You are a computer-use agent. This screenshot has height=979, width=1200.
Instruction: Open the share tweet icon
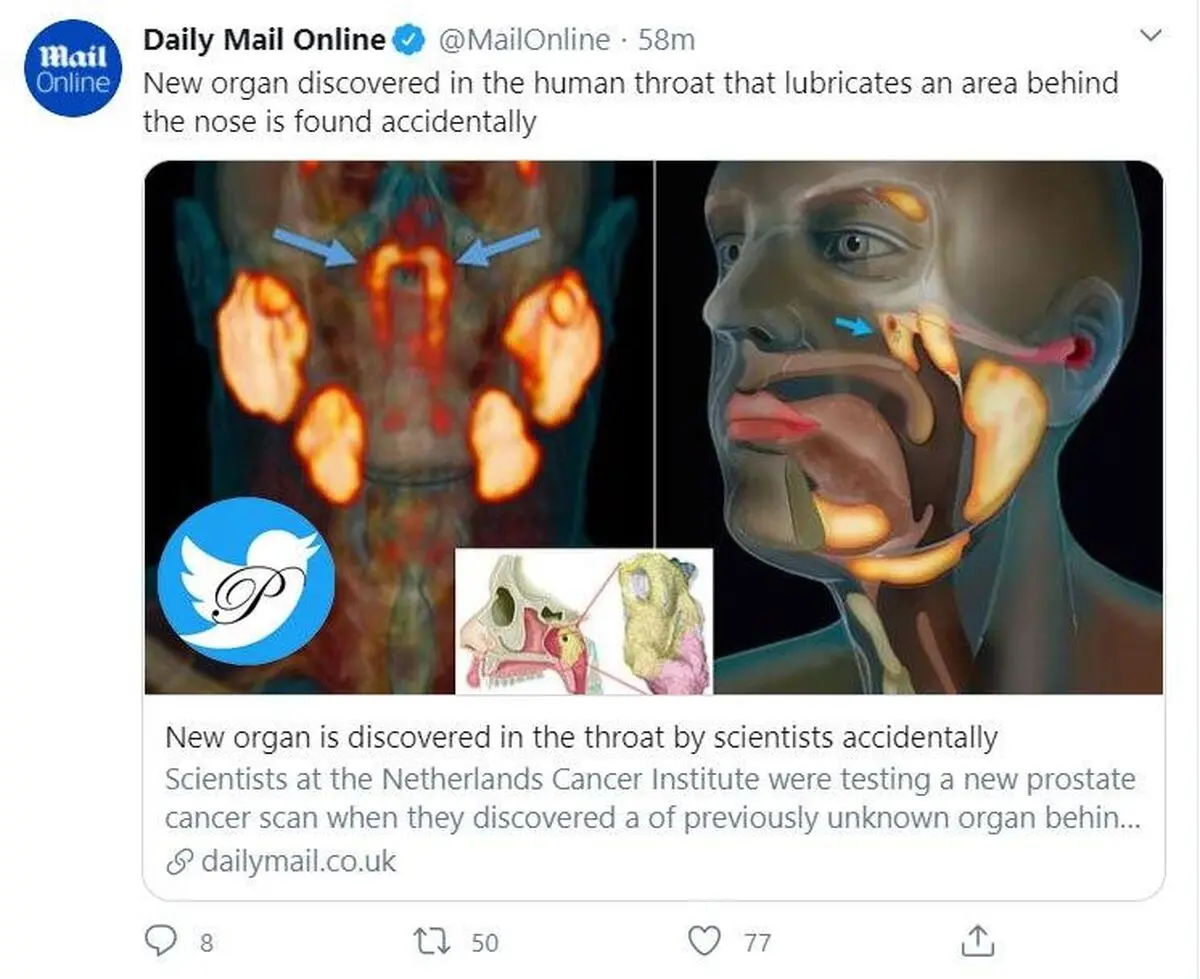(x=977, y=939)
